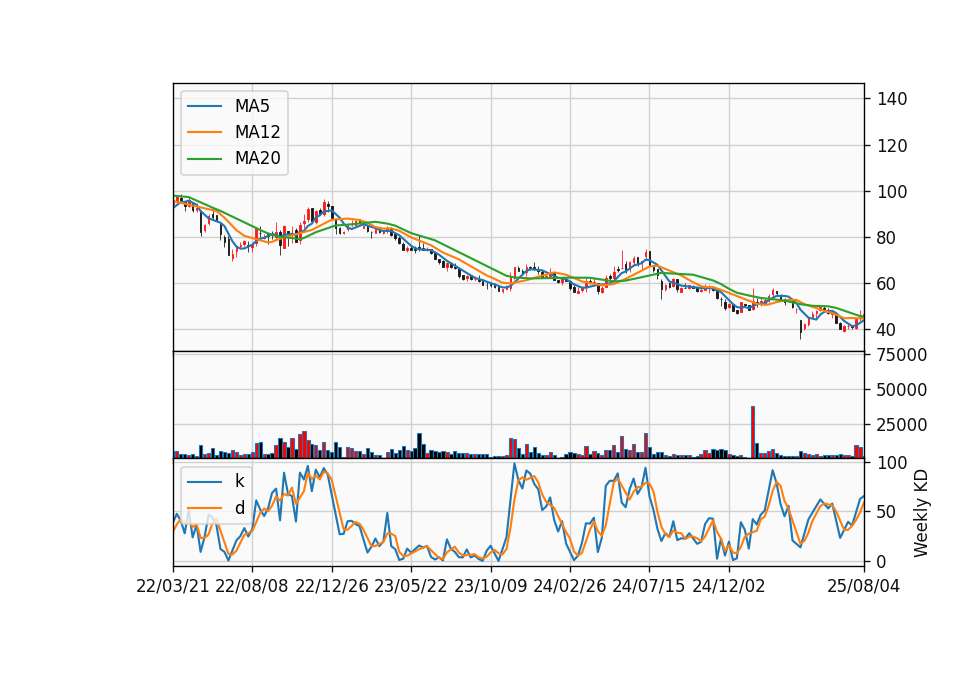Click price axis value 60

click(887, 284)
